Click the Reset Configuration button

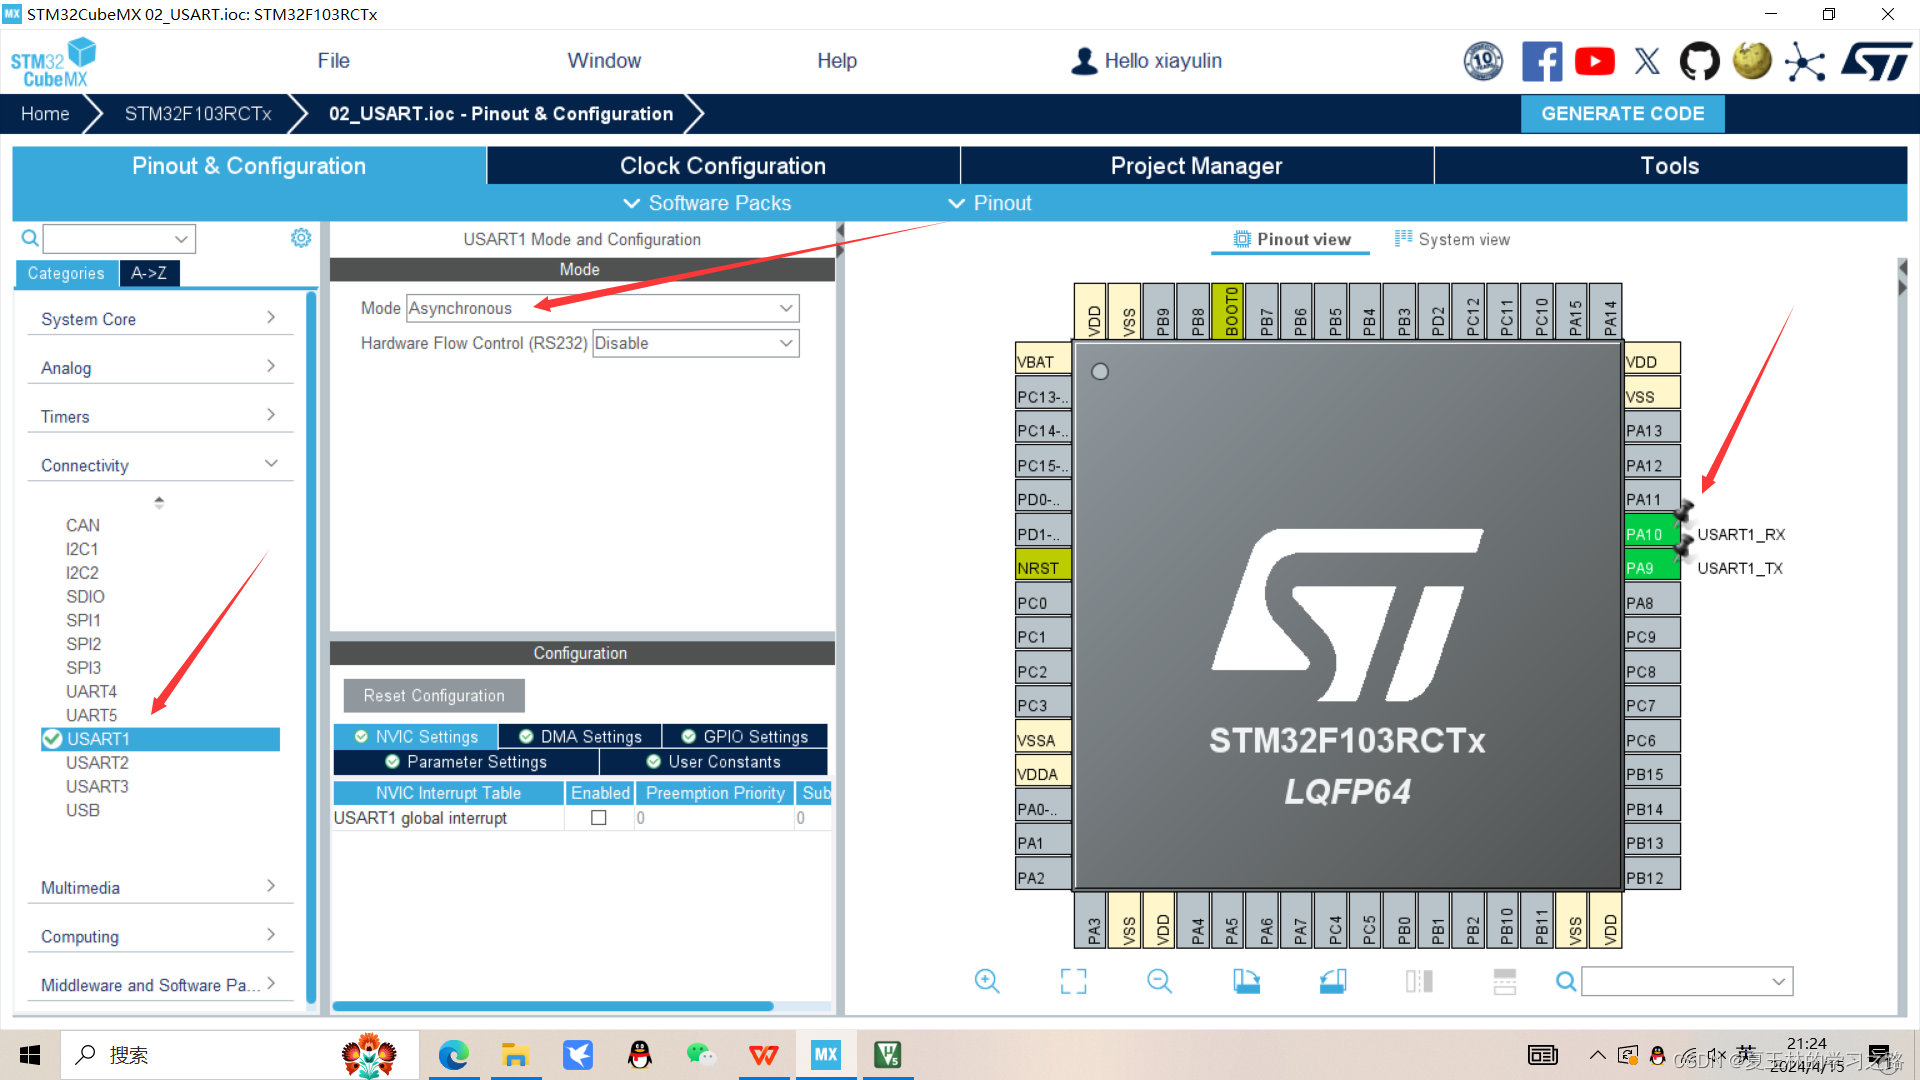coord(434,695)
